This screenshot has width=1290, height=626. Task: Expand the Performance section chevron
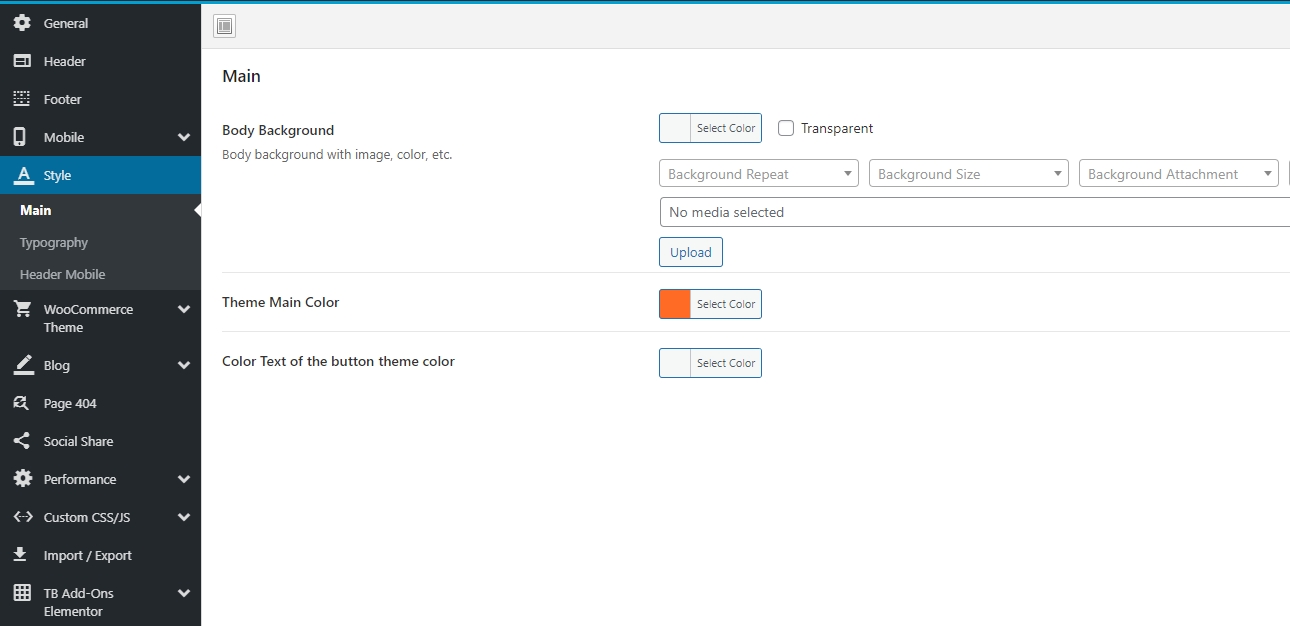pyautogui.click(x=184, y=479)
